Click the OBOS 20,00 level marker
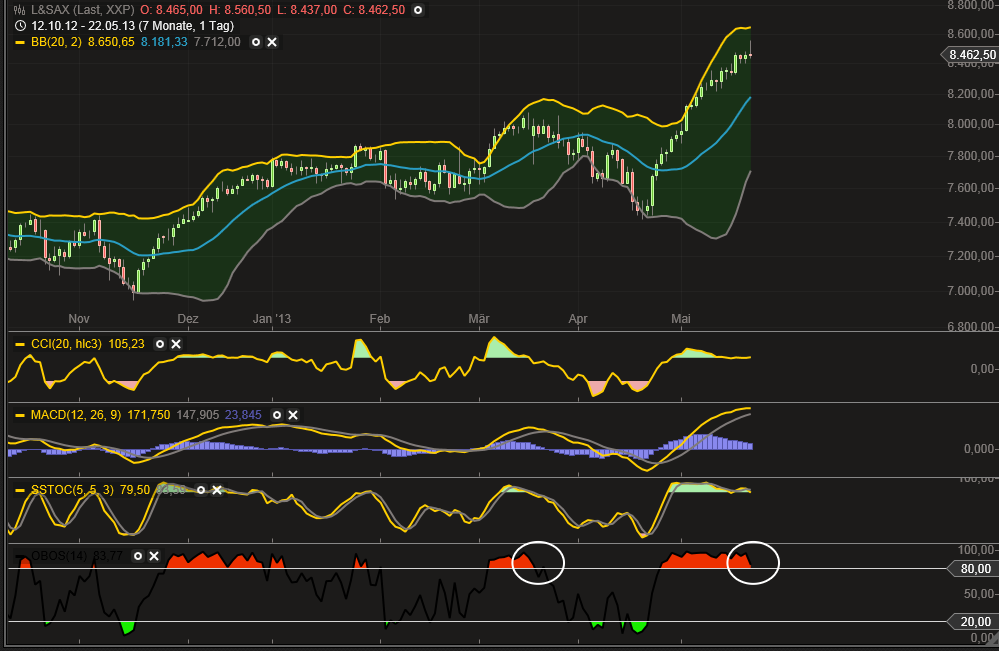 [973, 622]
